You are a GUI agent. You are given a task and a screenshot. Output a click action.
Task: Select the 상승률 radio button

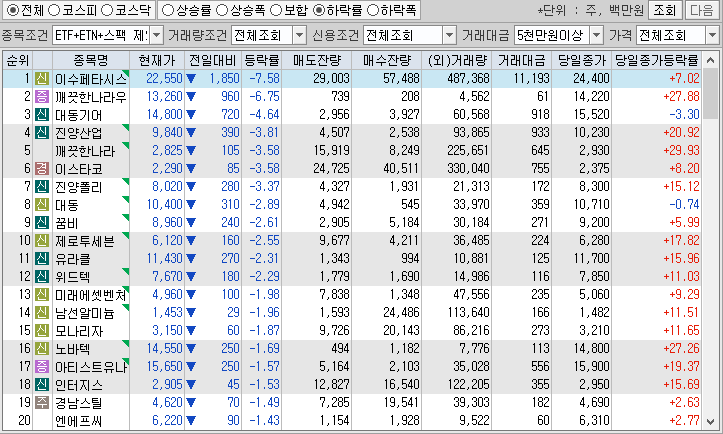coord(168,10)
